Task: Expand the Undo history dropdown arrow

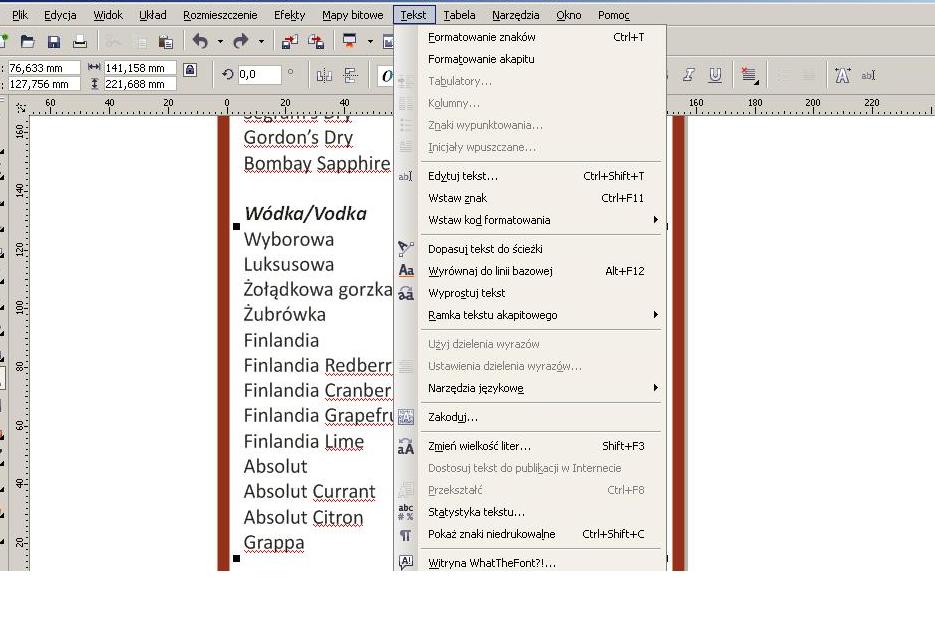Action: [x=219, y=42]
